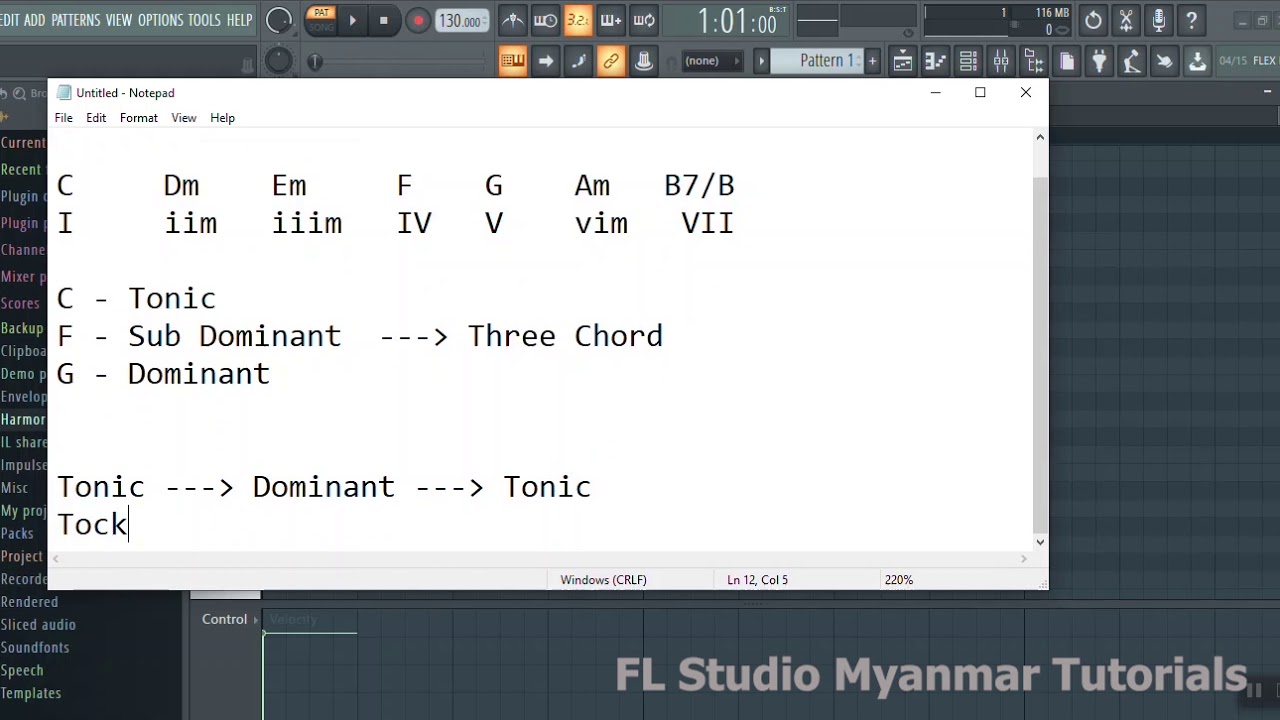
Task: Click Notepad vertical scrollbar up arrow
Action: point(1040,138)
